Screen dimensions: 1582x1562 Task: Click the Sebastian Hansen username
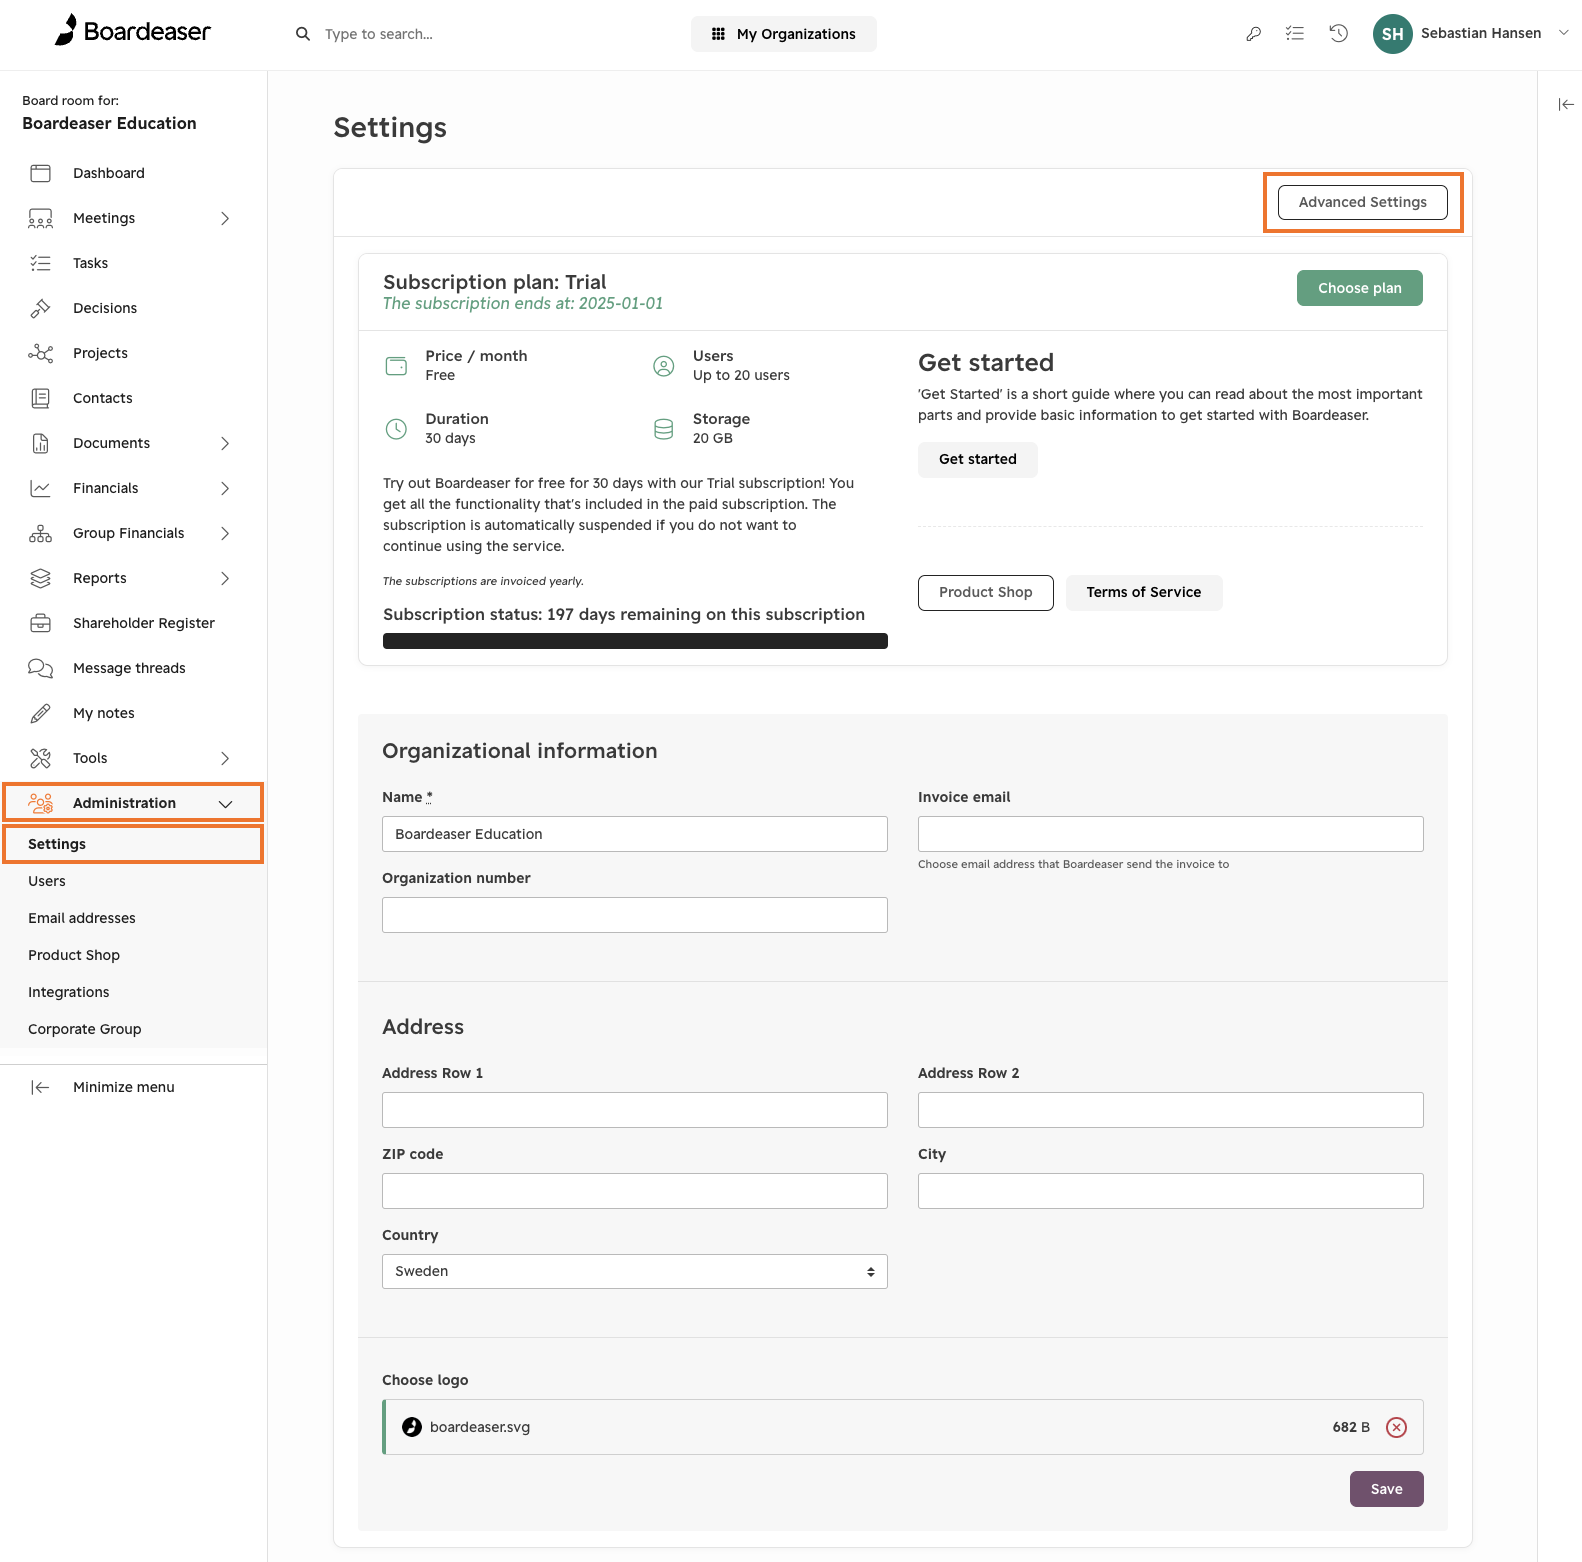[1480, 33]
